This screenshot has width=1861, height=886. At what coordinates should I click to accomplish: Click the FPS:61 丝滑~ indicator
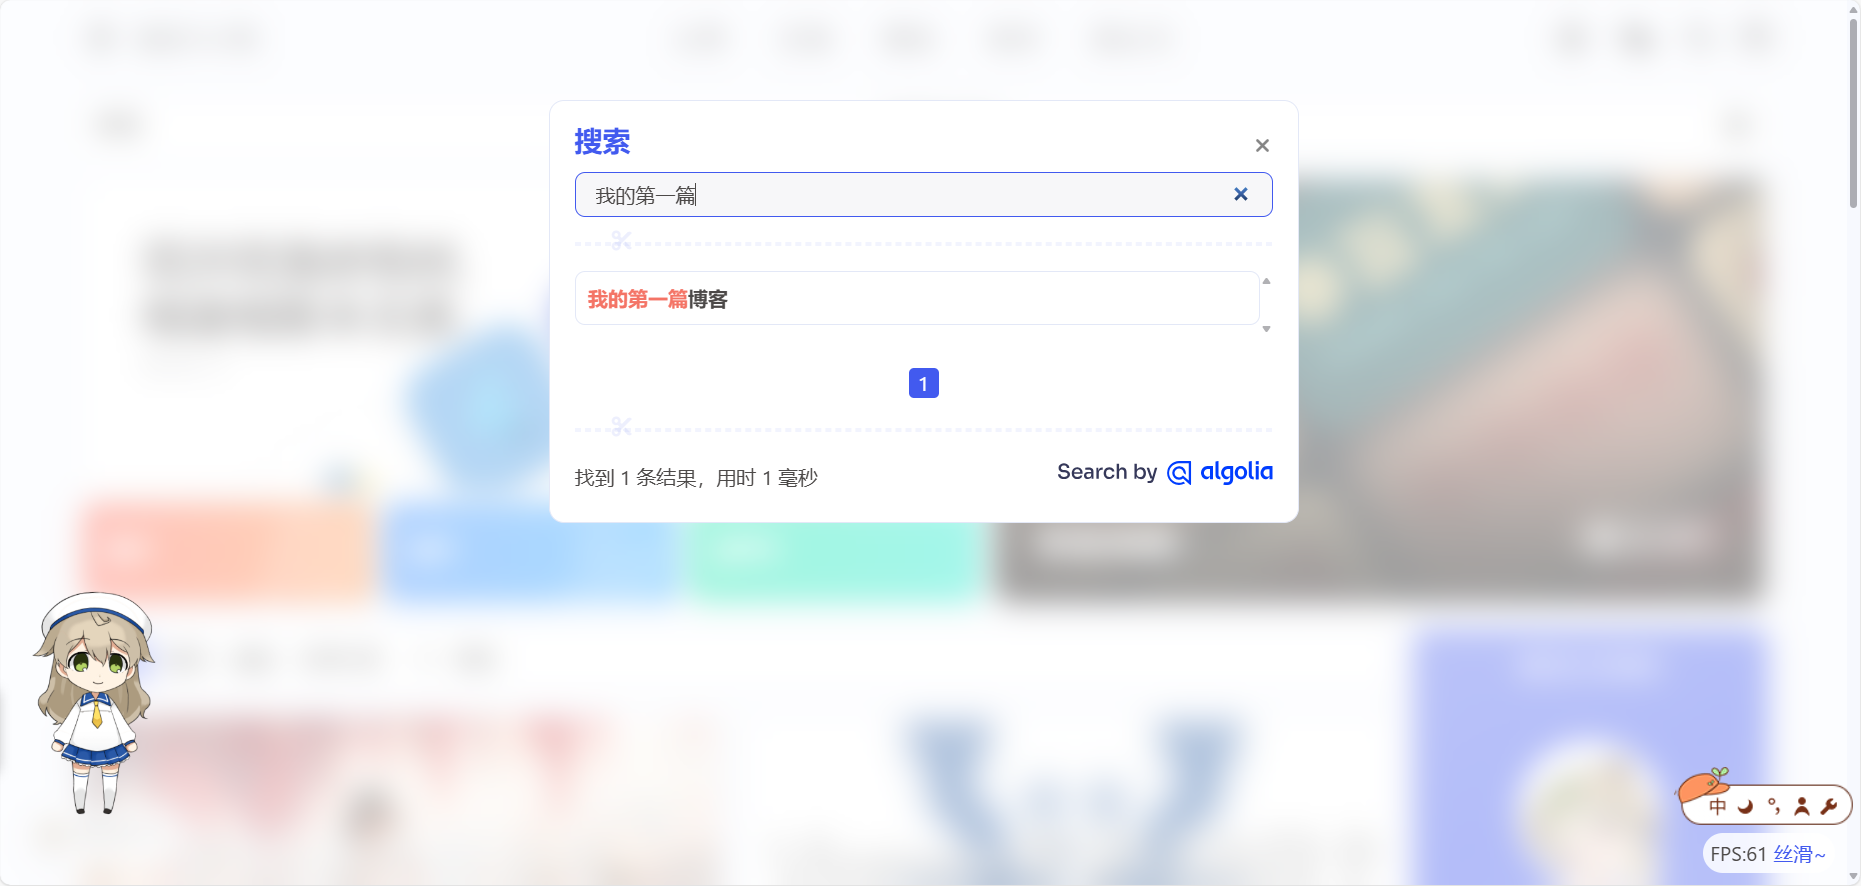point(1768,855)
